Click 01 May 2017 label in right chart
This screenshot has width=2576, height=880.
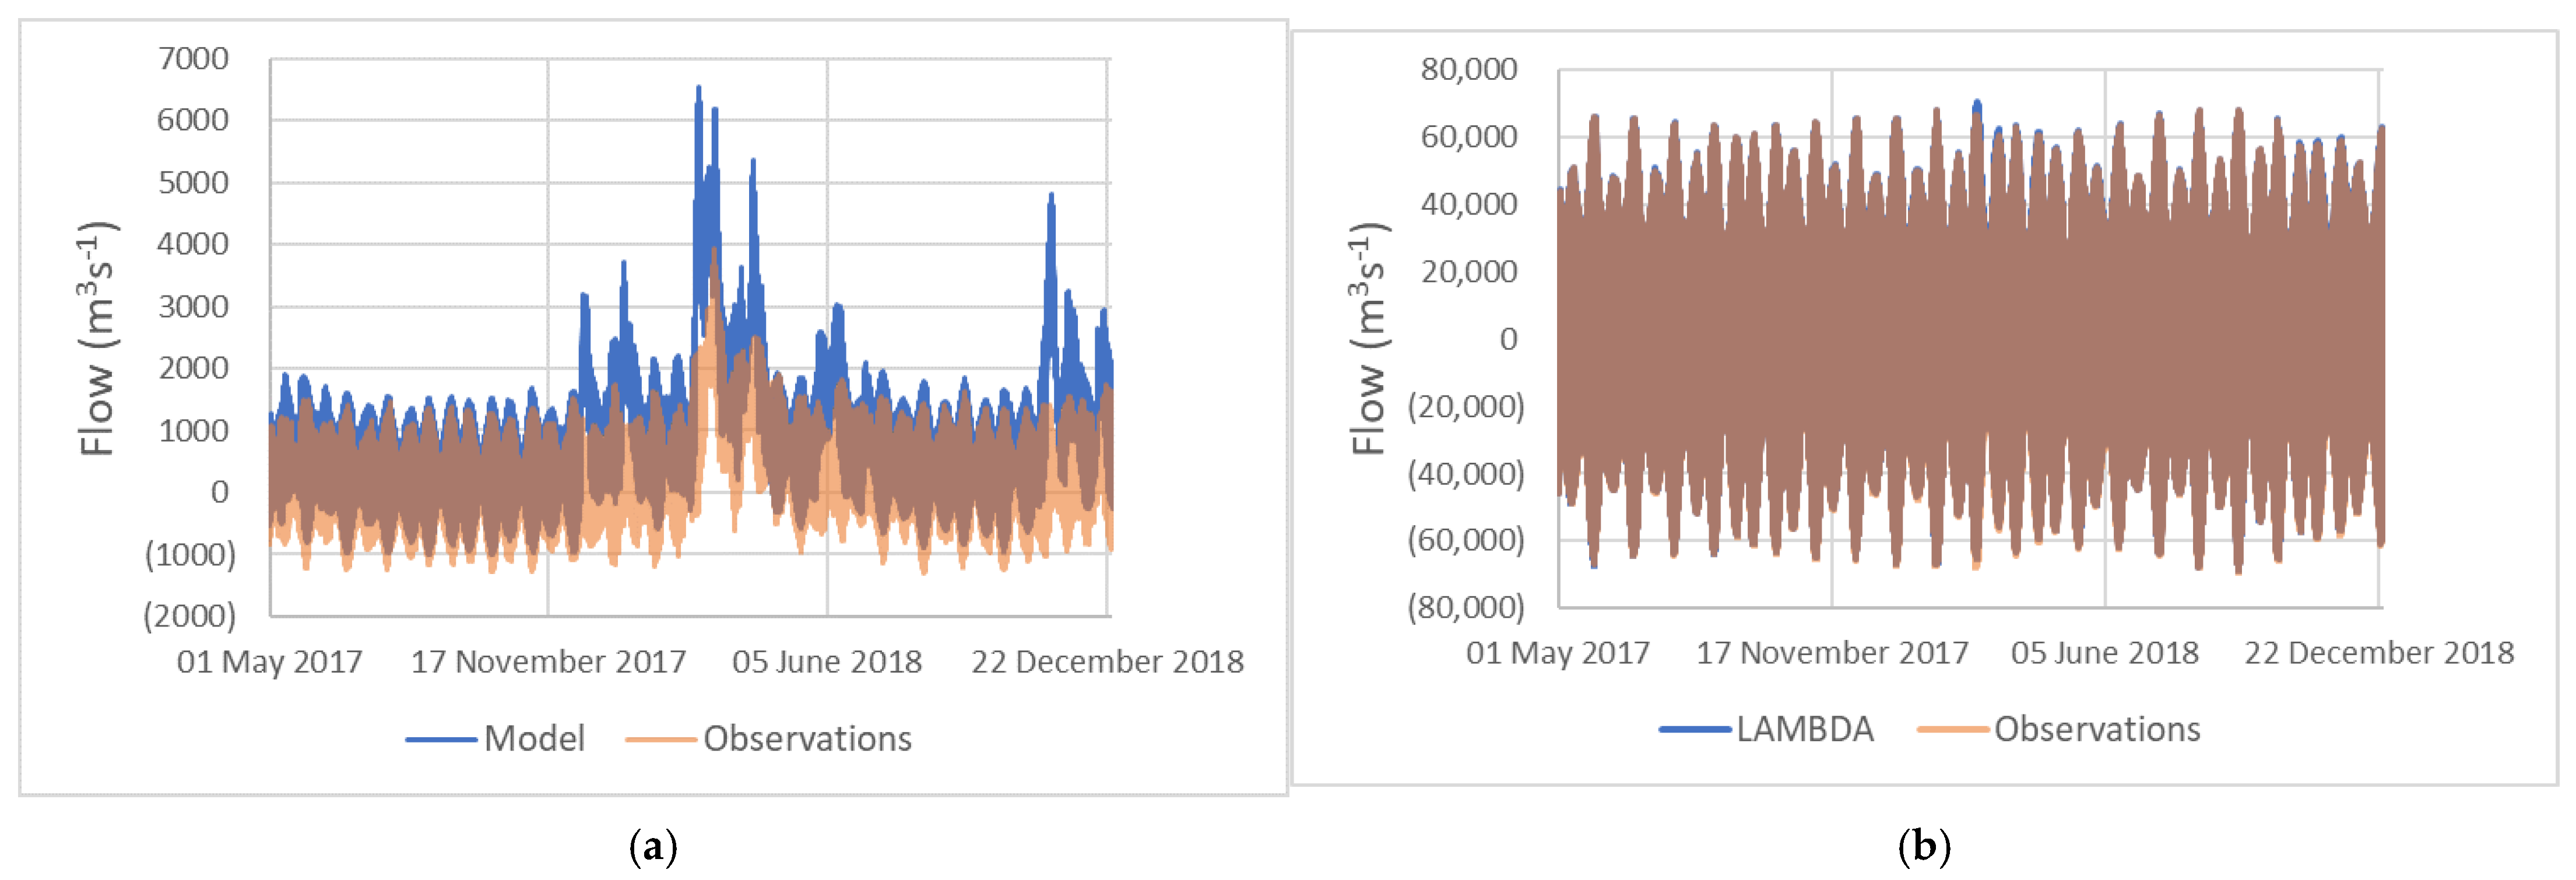(1557, 653)
